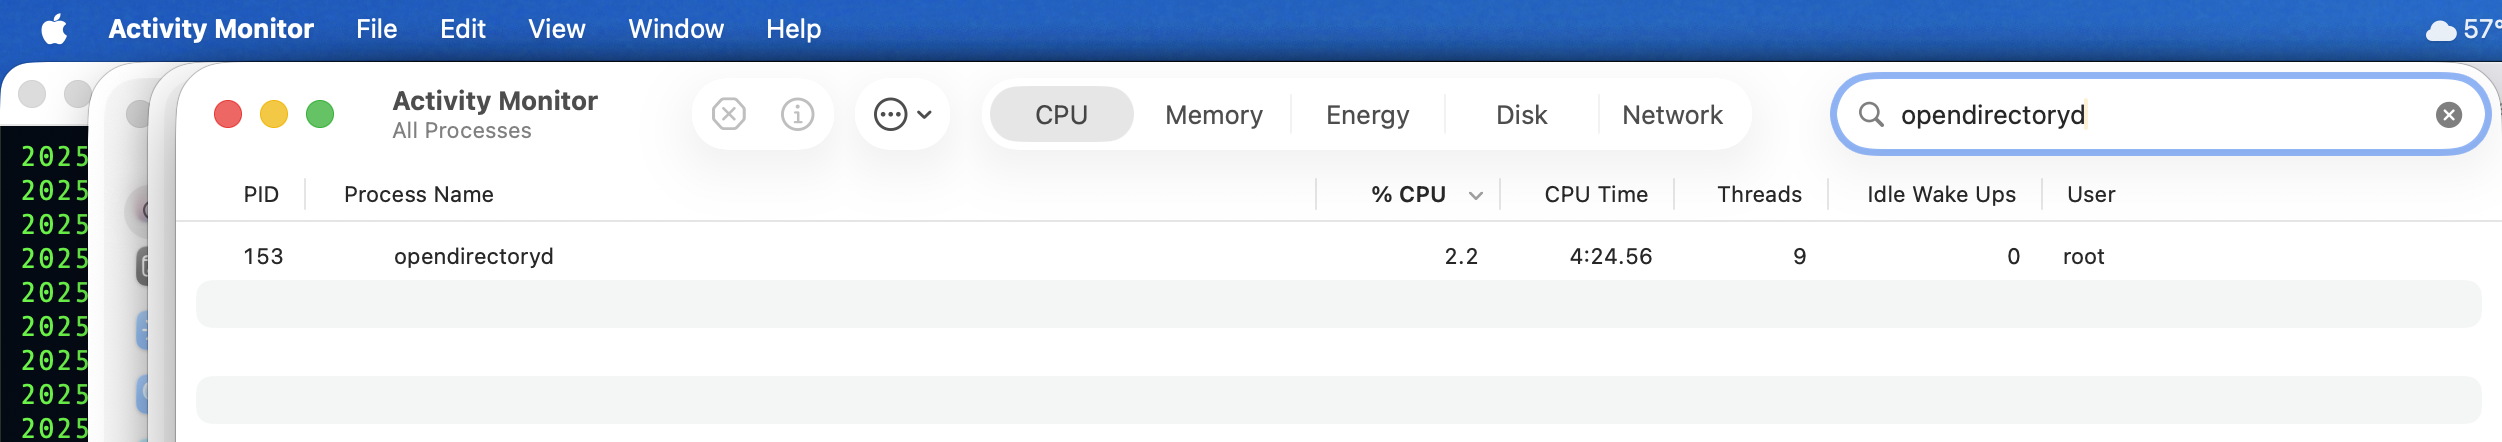
Task: Click the search magnifying glass icon
Action: [1871, 115]
